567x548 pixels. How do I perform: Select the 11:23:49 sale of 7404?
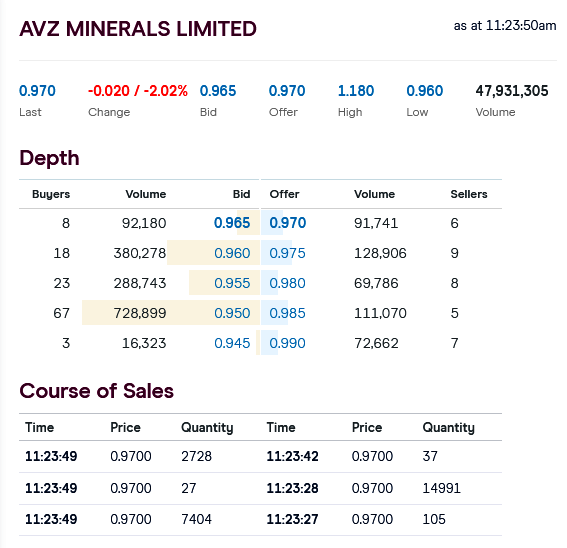tap(140, 519)
